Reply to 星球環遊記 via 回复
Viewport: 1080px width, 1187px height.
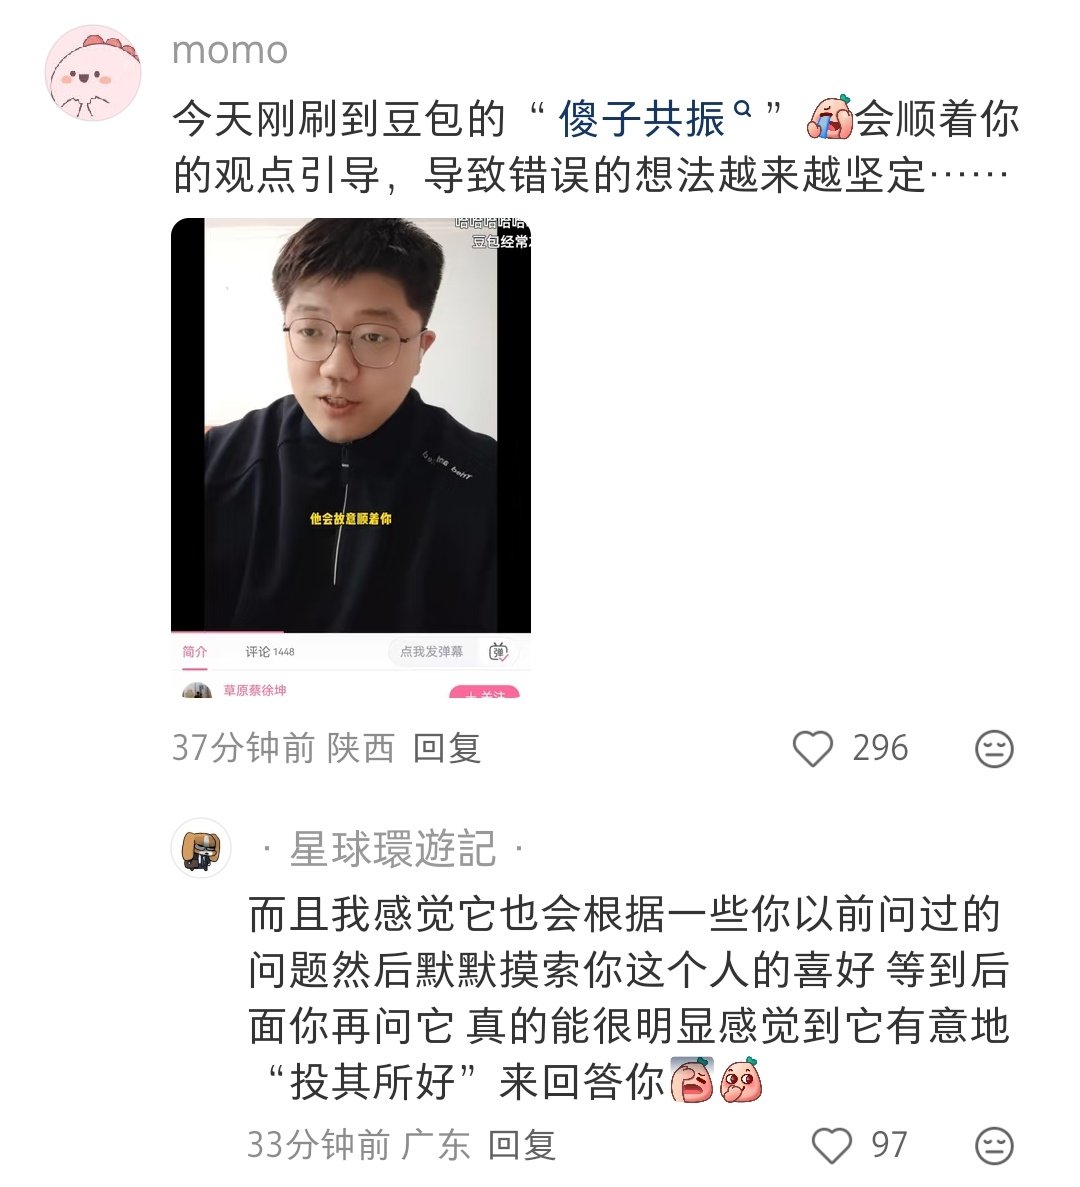pyautogui.click(x=521, y=1145)
